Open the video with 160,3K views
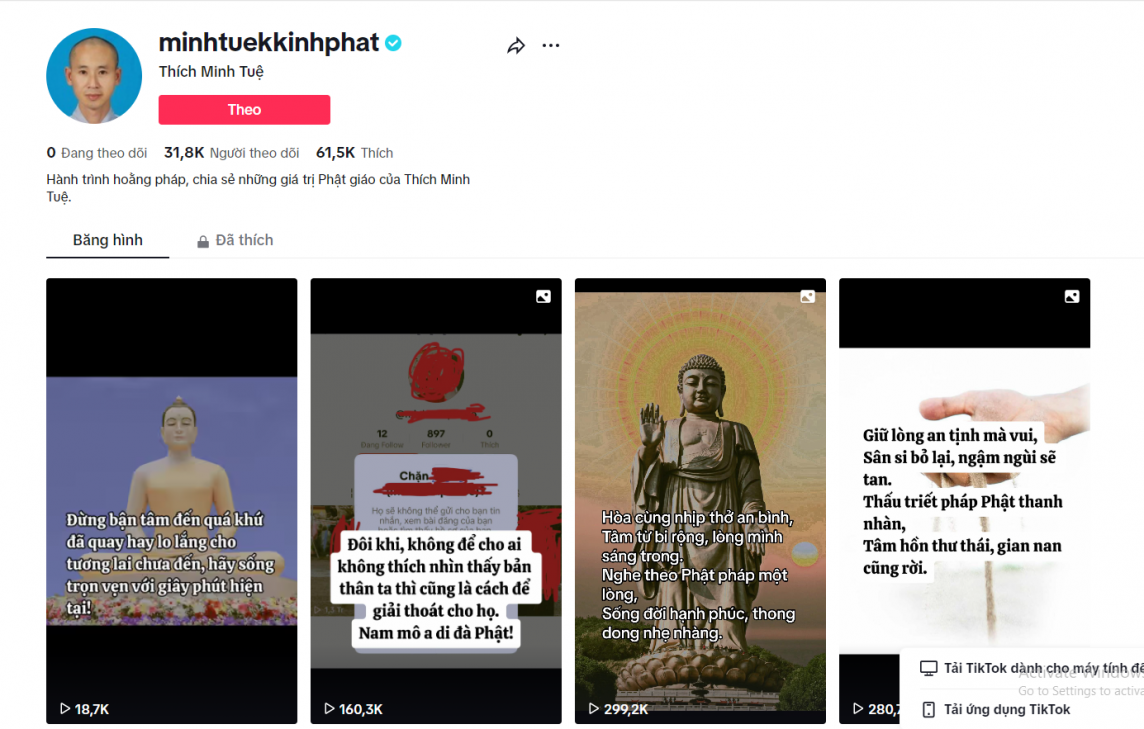The width and height of the screenshot is (1144, 729). 436,501
